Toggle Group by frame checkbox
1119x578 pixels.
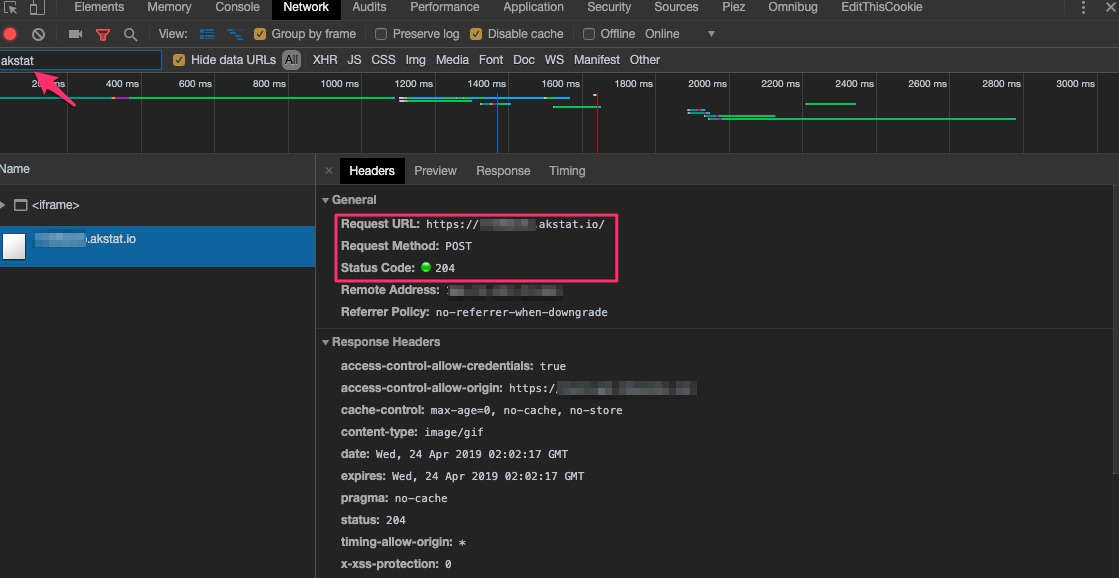click(260, 34)
